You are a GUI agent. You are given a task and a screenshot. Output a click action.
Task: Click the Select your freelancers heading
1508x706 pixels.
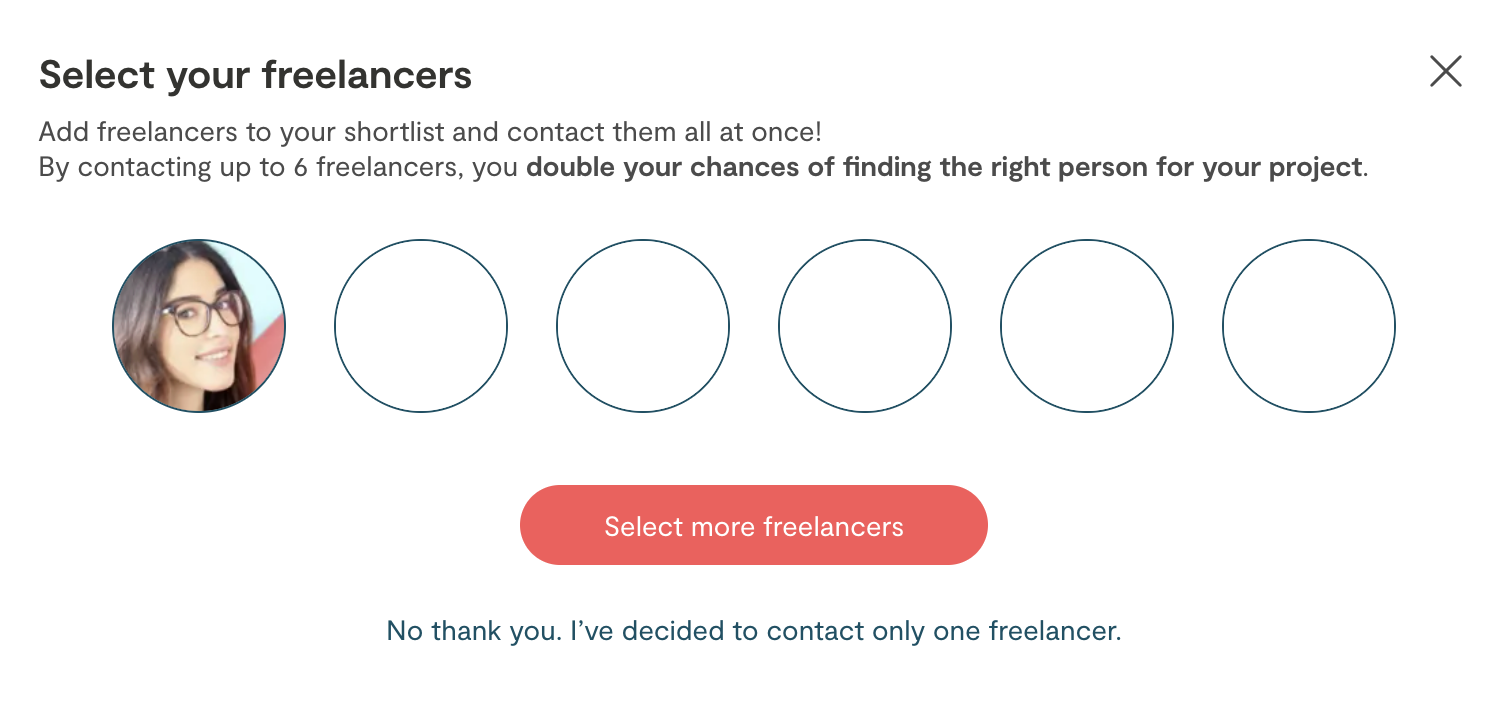click(255, 75)
